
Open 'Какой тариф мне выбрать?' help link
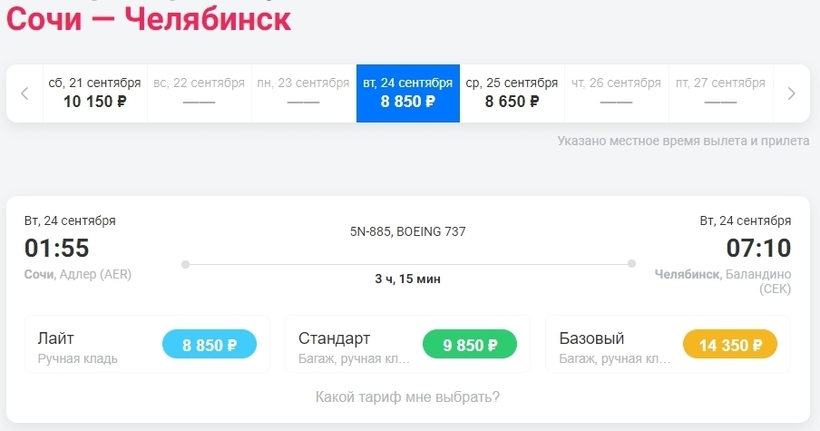[408, 397]
